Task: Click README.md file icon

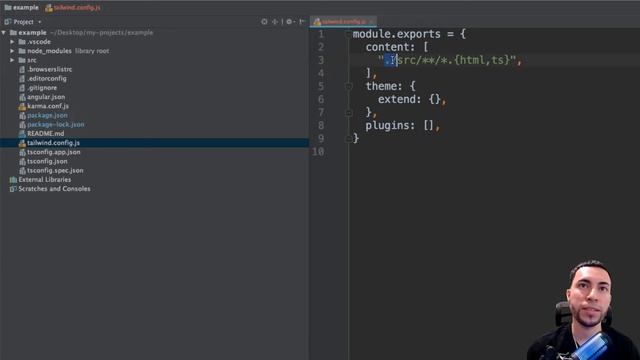Action: [x=22, y=133]
